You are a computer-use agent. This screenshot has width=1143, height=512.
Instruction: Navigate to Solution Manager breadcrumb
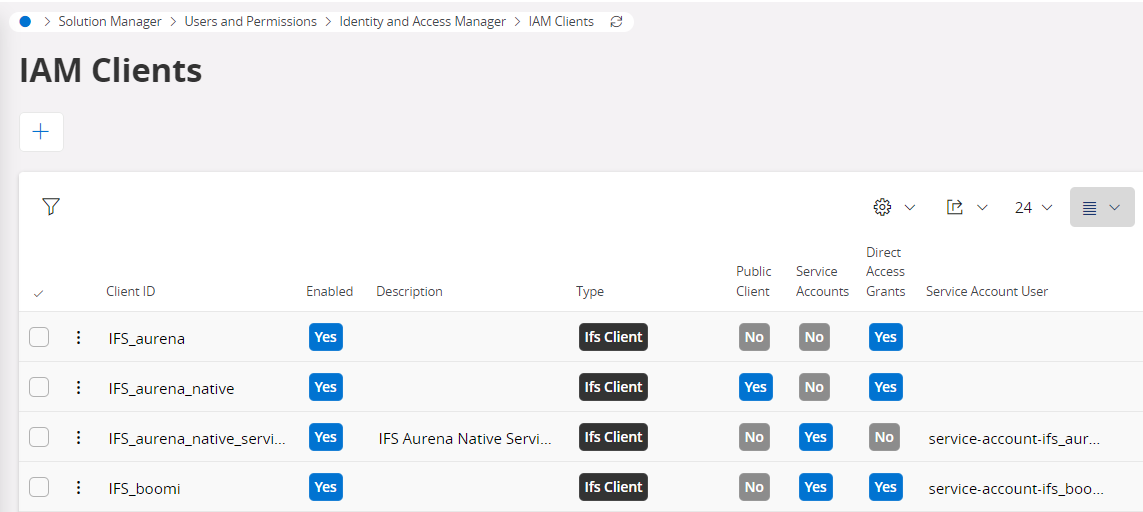pyautogui.click(x=110, y=21)
